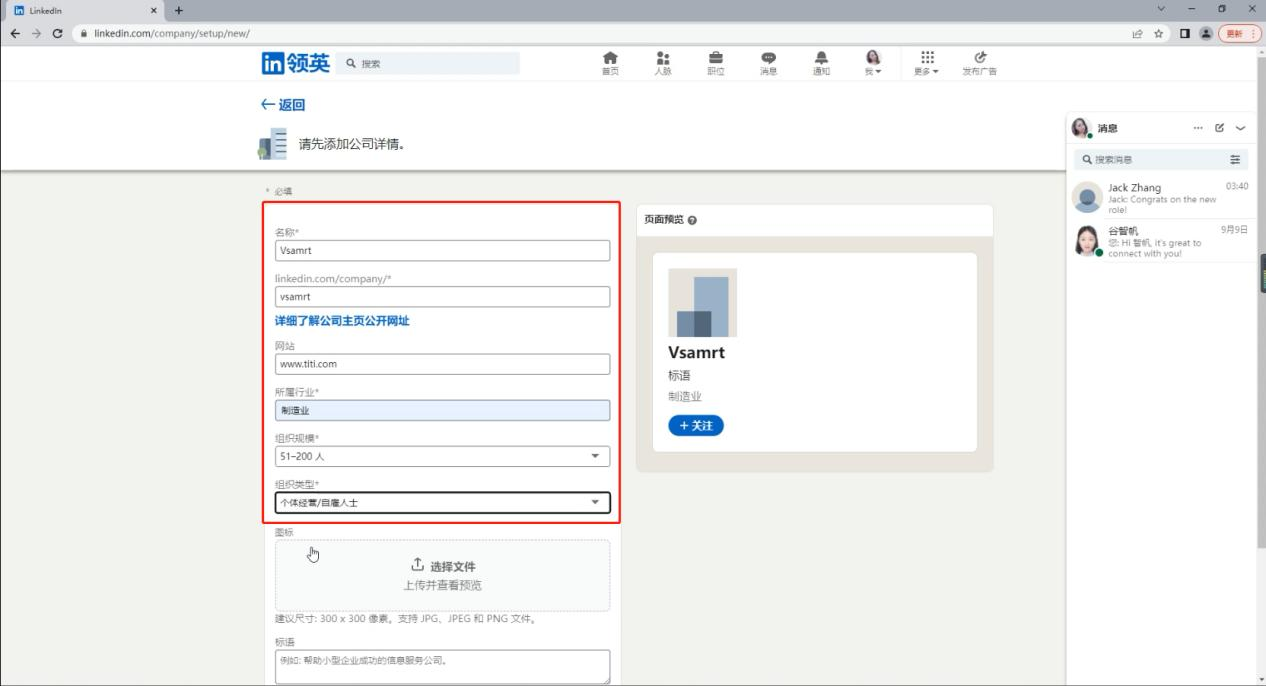Click the 返回 back link

pyautogui.click(x=282, y=105)
